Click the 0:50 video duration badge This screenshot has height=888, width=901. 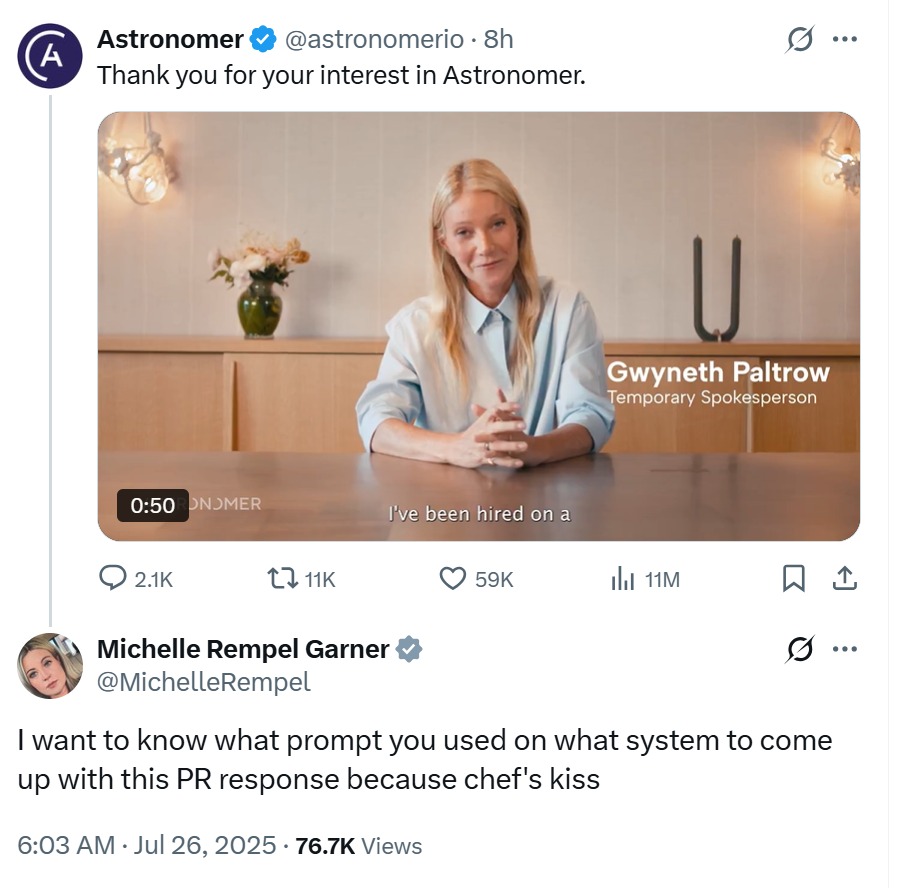[152, 506]
